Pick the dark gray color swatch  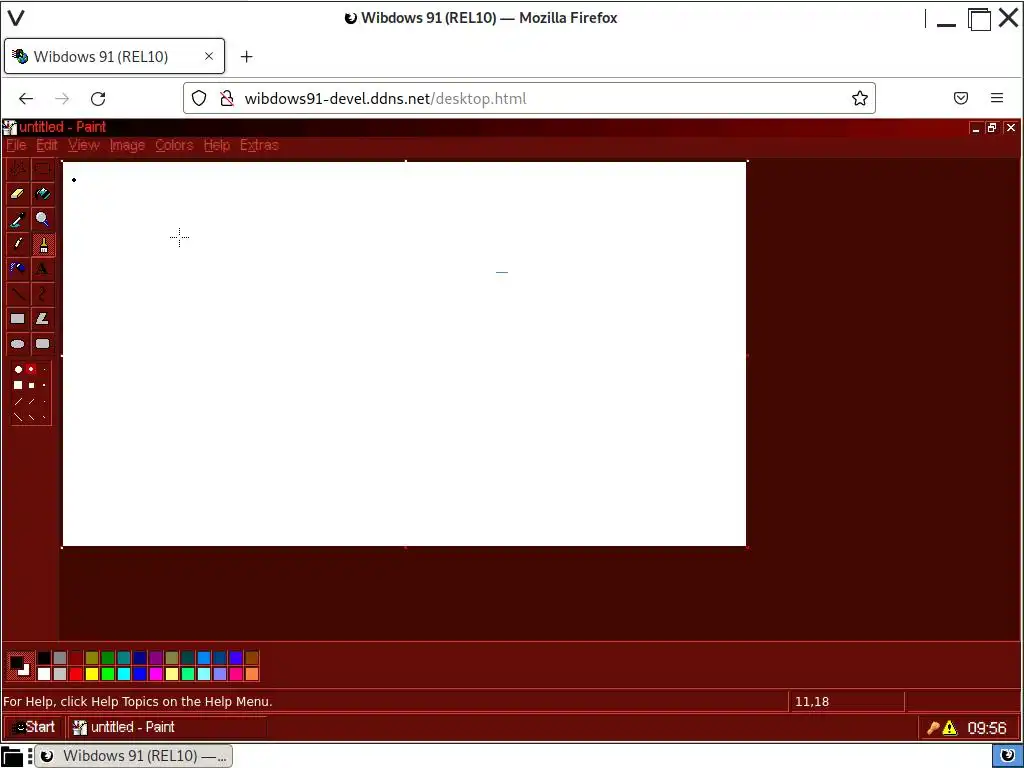point(60,658)
